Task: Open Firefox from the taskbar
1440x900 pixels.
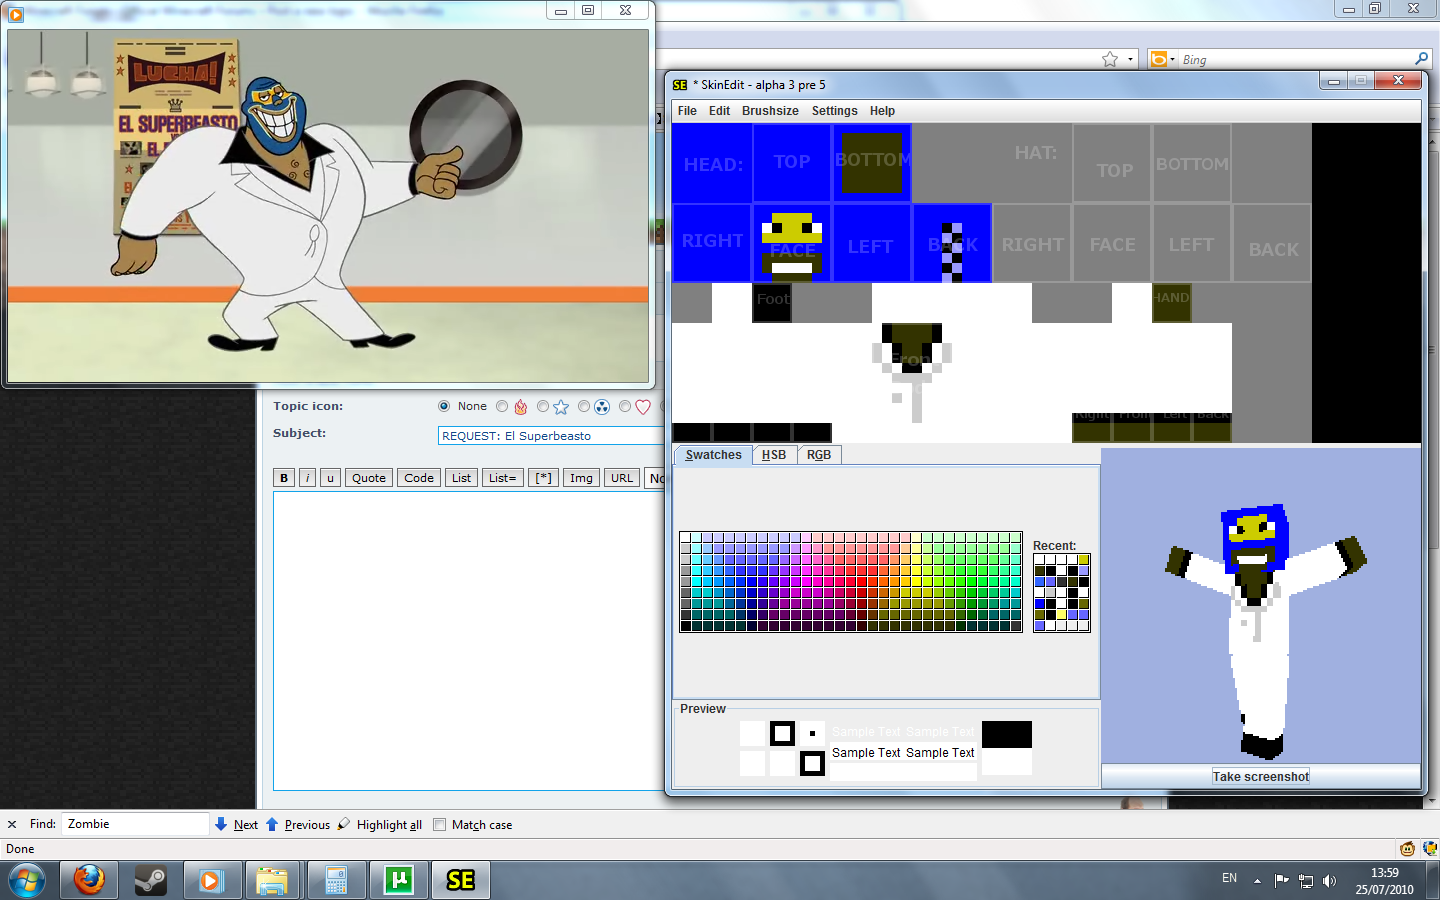Action: tap(89, 880)
